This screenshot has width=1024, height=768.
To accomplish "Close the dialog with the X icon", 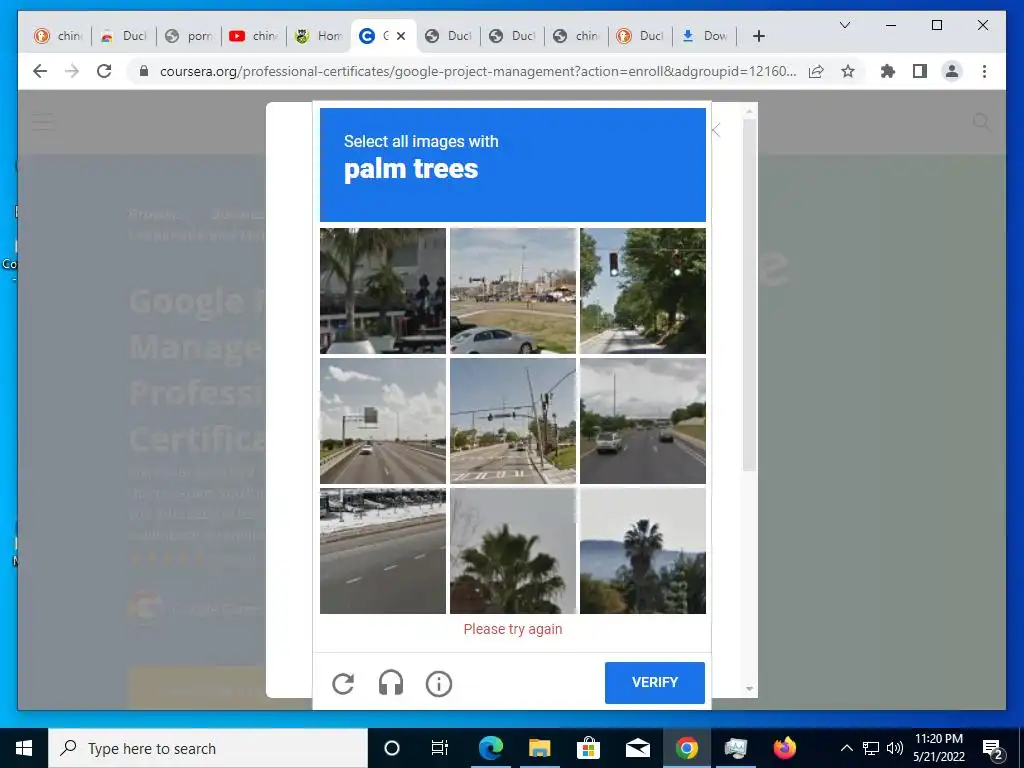I will tap(716, 130).
